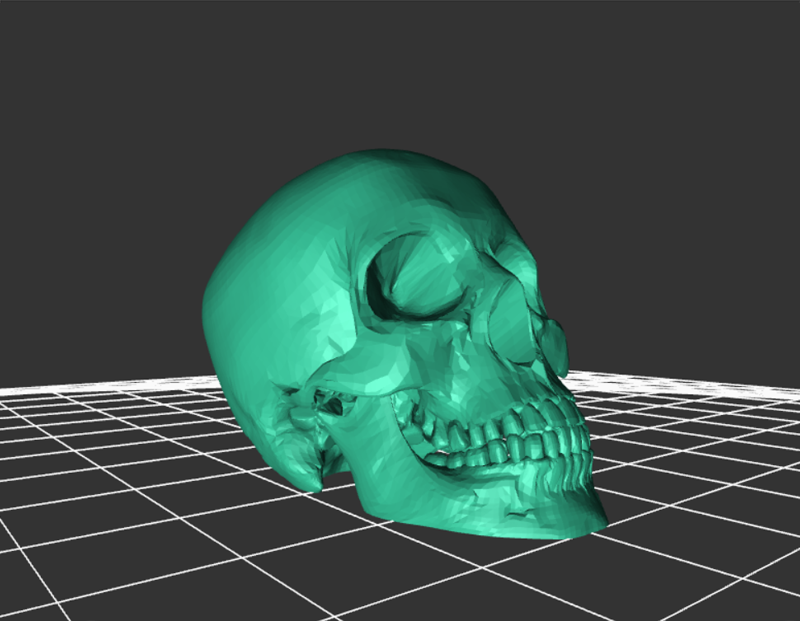
Task: Click dark background in top-left corner
Action: [30, 30]
